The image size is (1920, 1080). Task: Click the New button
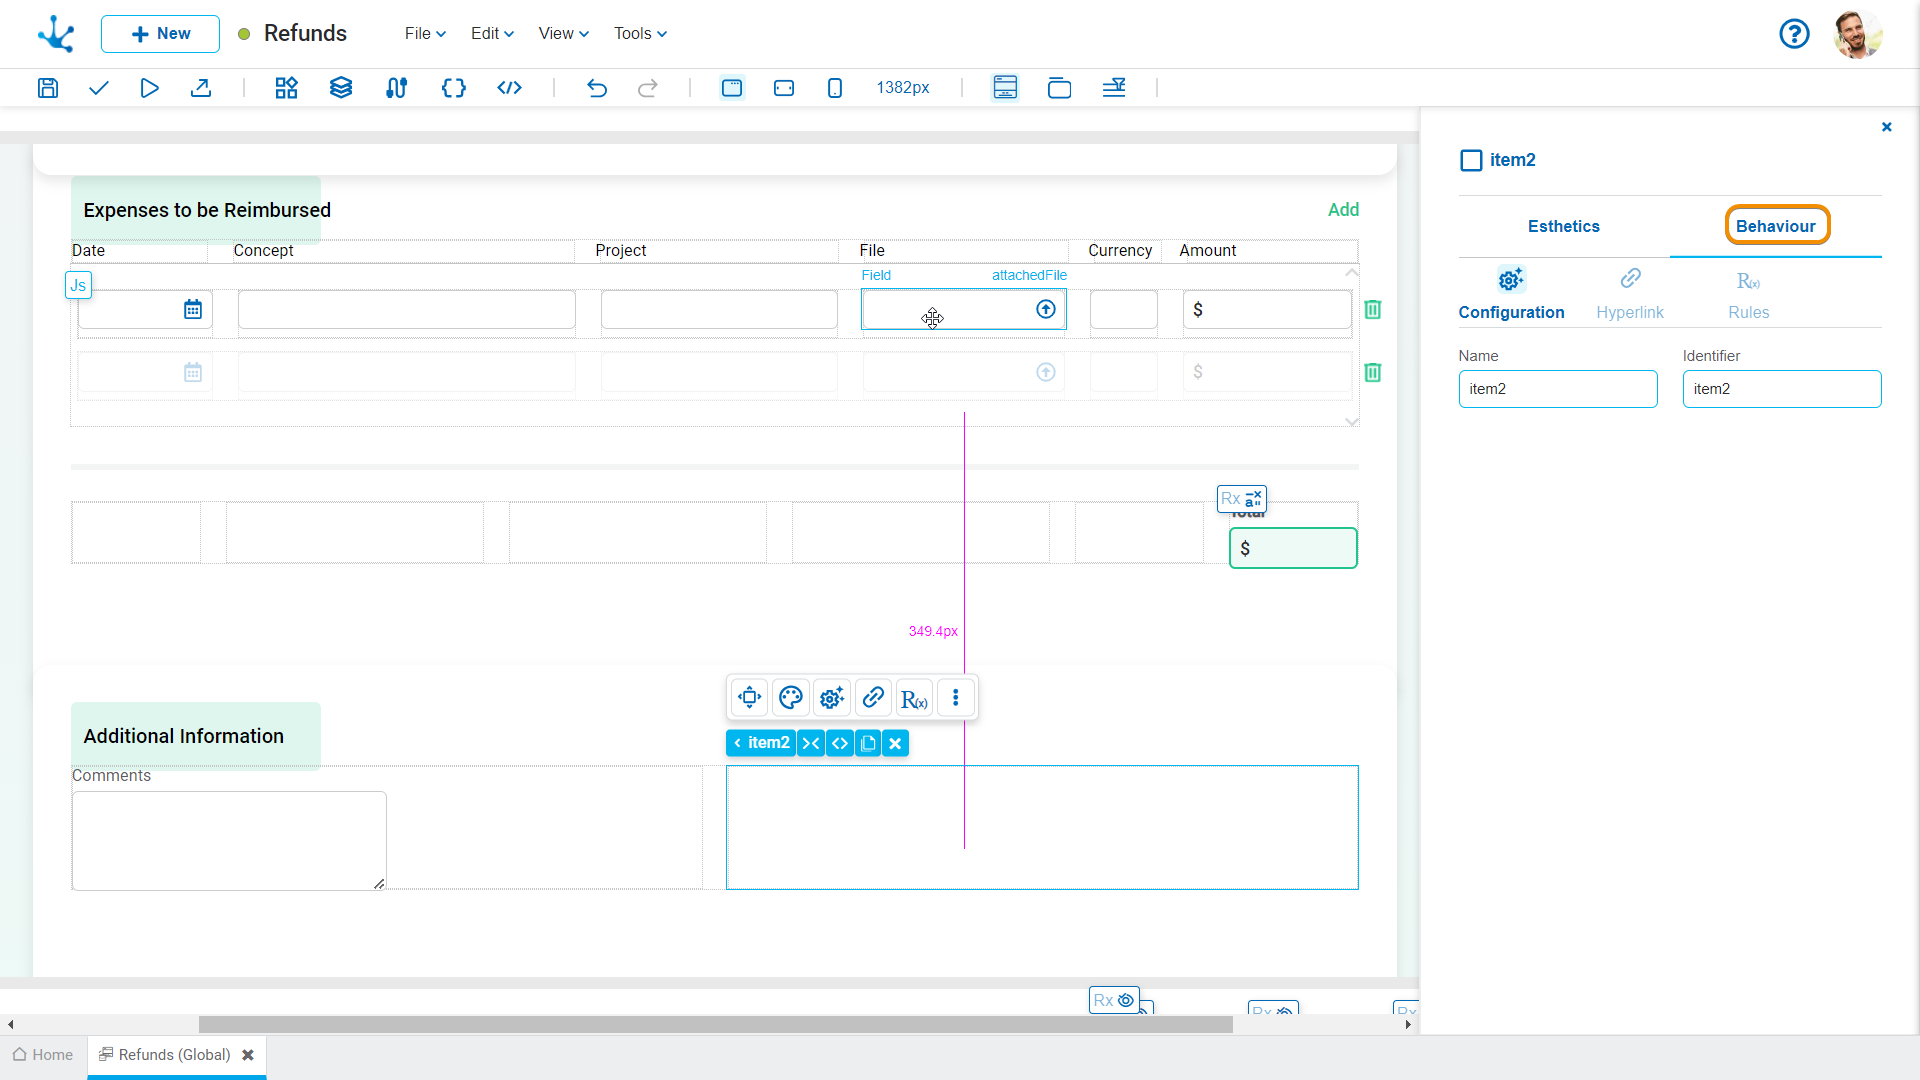160,33
